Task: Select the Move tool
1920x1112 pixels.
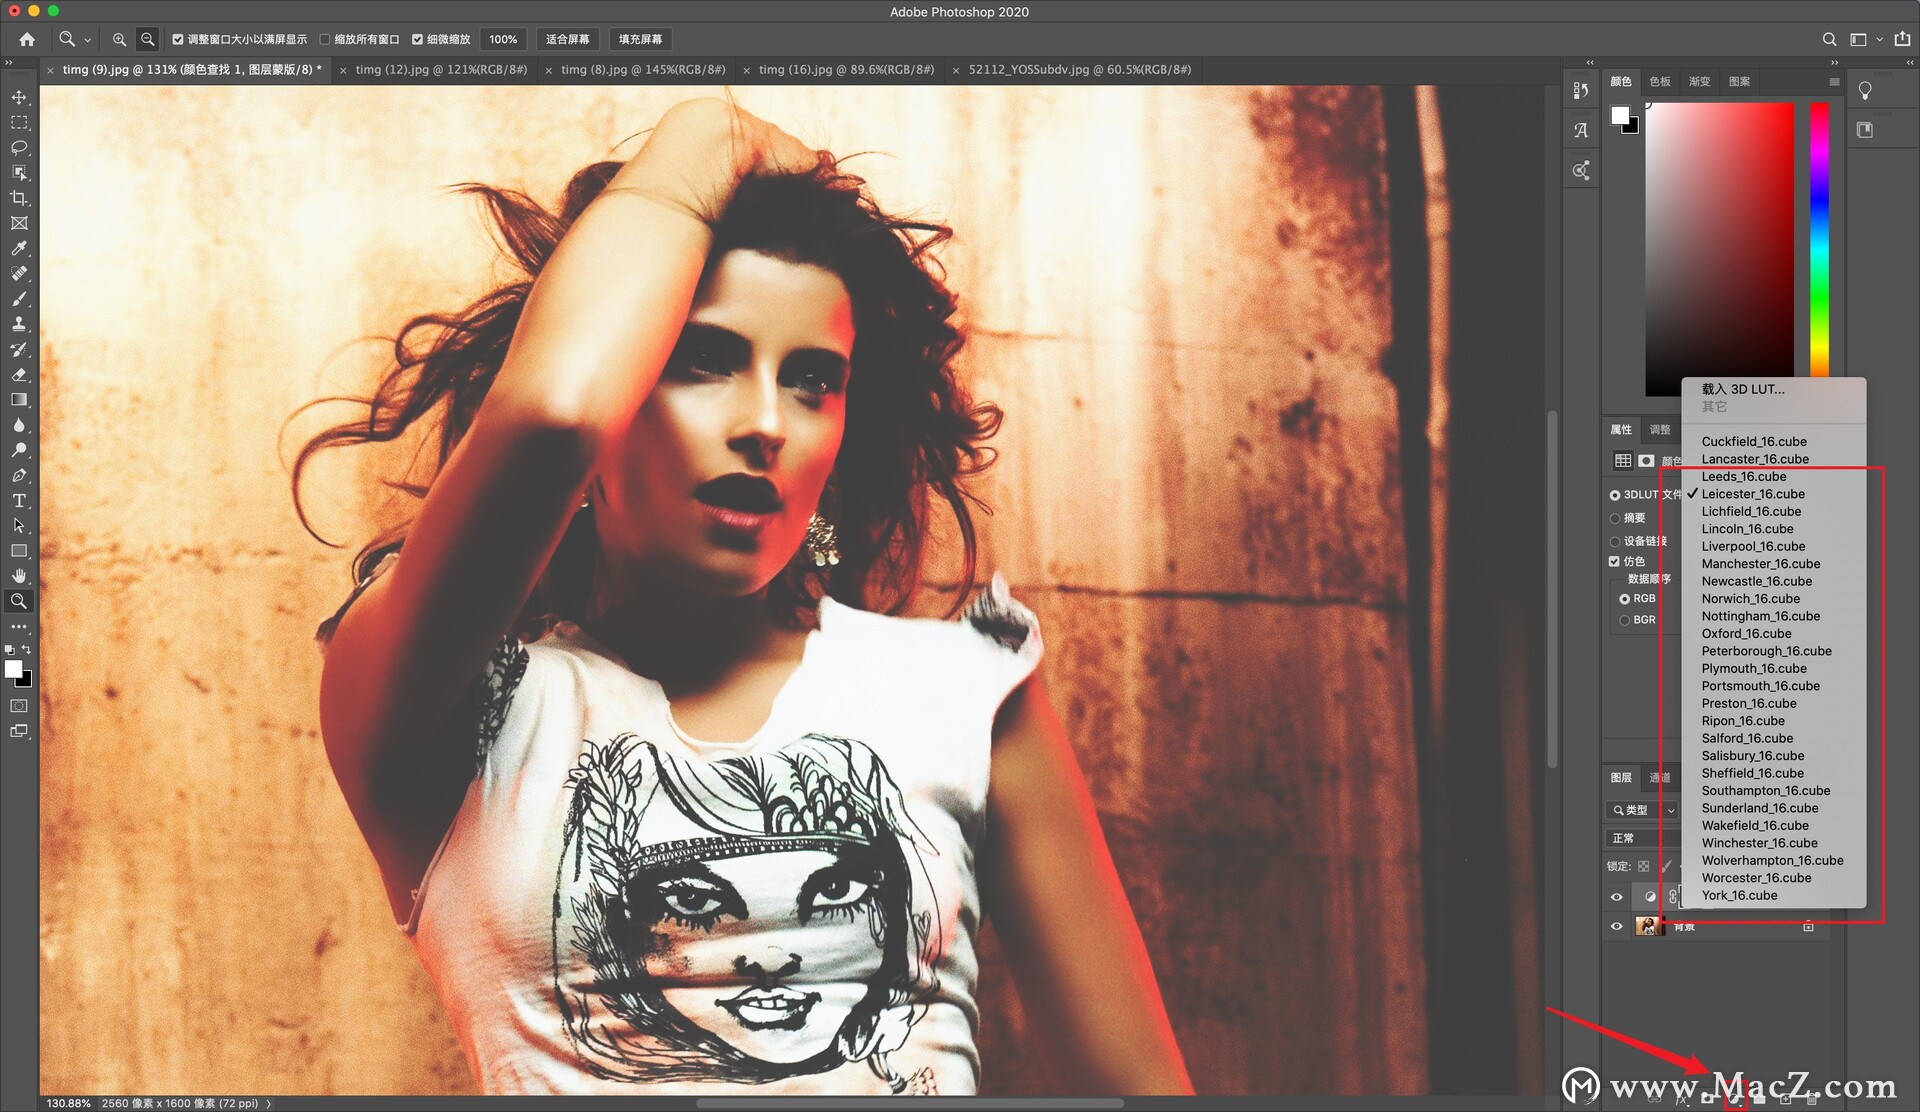Action: tap(19, 97)
